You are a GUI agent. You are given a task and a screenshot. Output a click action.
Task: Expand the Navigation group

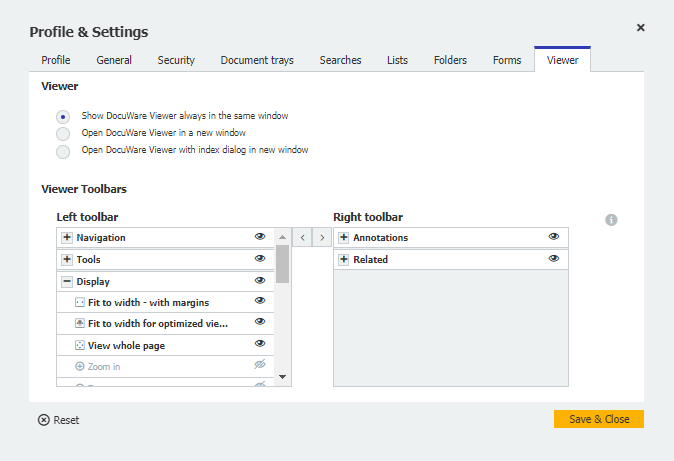(67, 238)
